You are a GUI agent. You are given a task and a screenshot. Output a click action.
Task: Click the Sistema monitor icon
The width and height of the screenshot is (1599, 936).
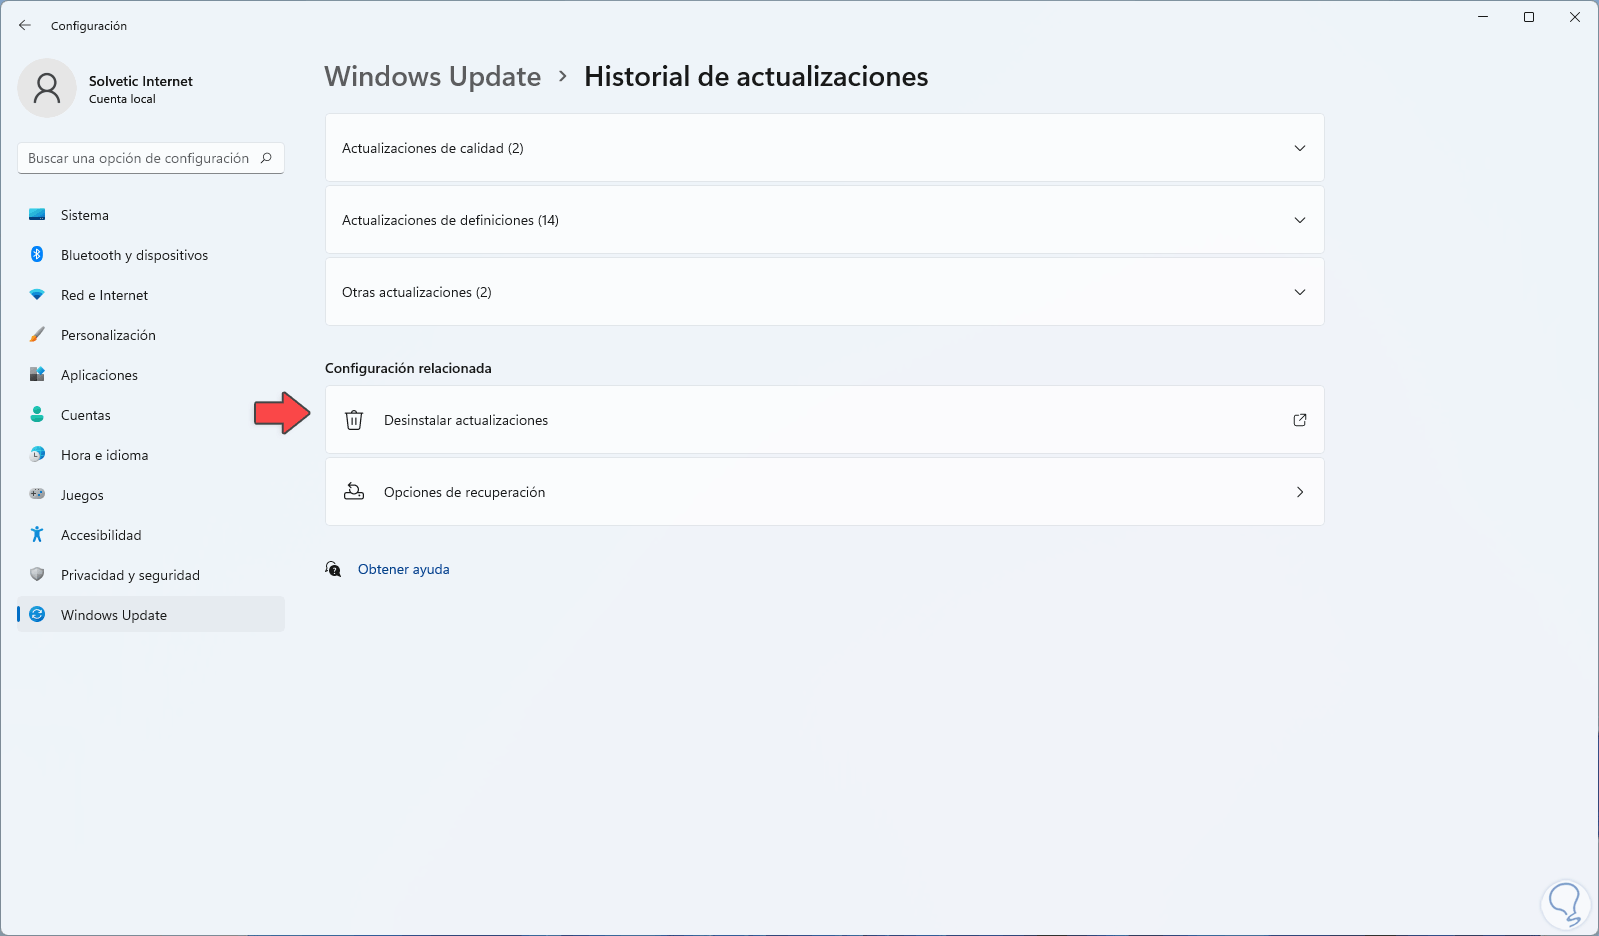37,215
